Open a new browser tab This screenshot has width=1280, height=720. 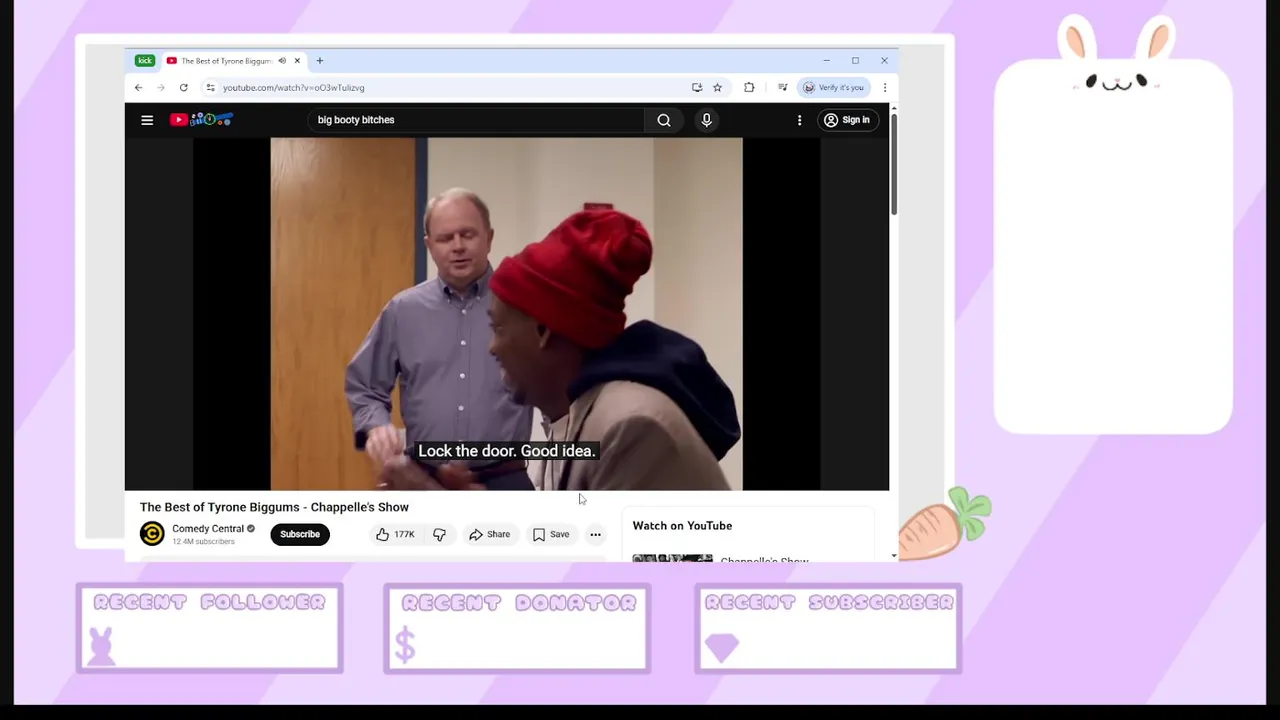pyautogui.click(x=320, y=61)
